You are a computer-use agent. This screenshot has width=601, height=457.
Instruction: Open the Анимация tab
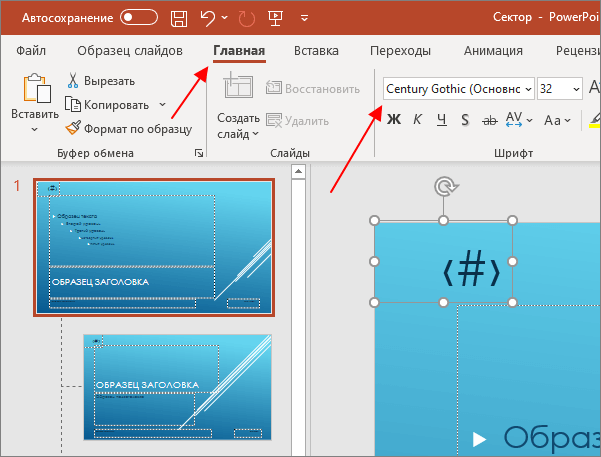(493, 51)
